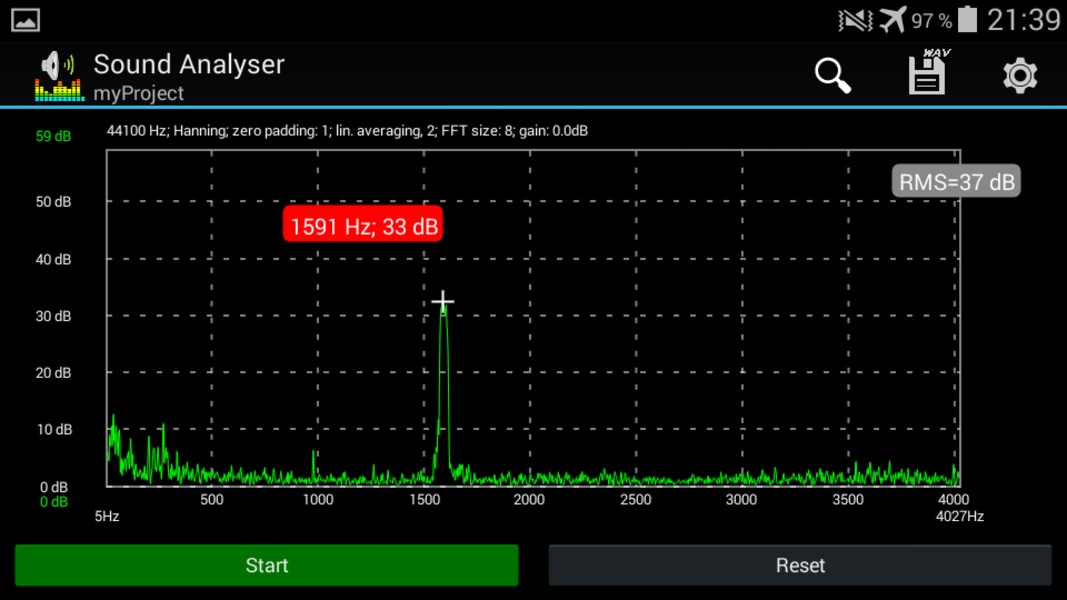Tap the RMS=37 dB readout badge
The width and height of the screenshot is (1067, 600).
click(956, 182)
